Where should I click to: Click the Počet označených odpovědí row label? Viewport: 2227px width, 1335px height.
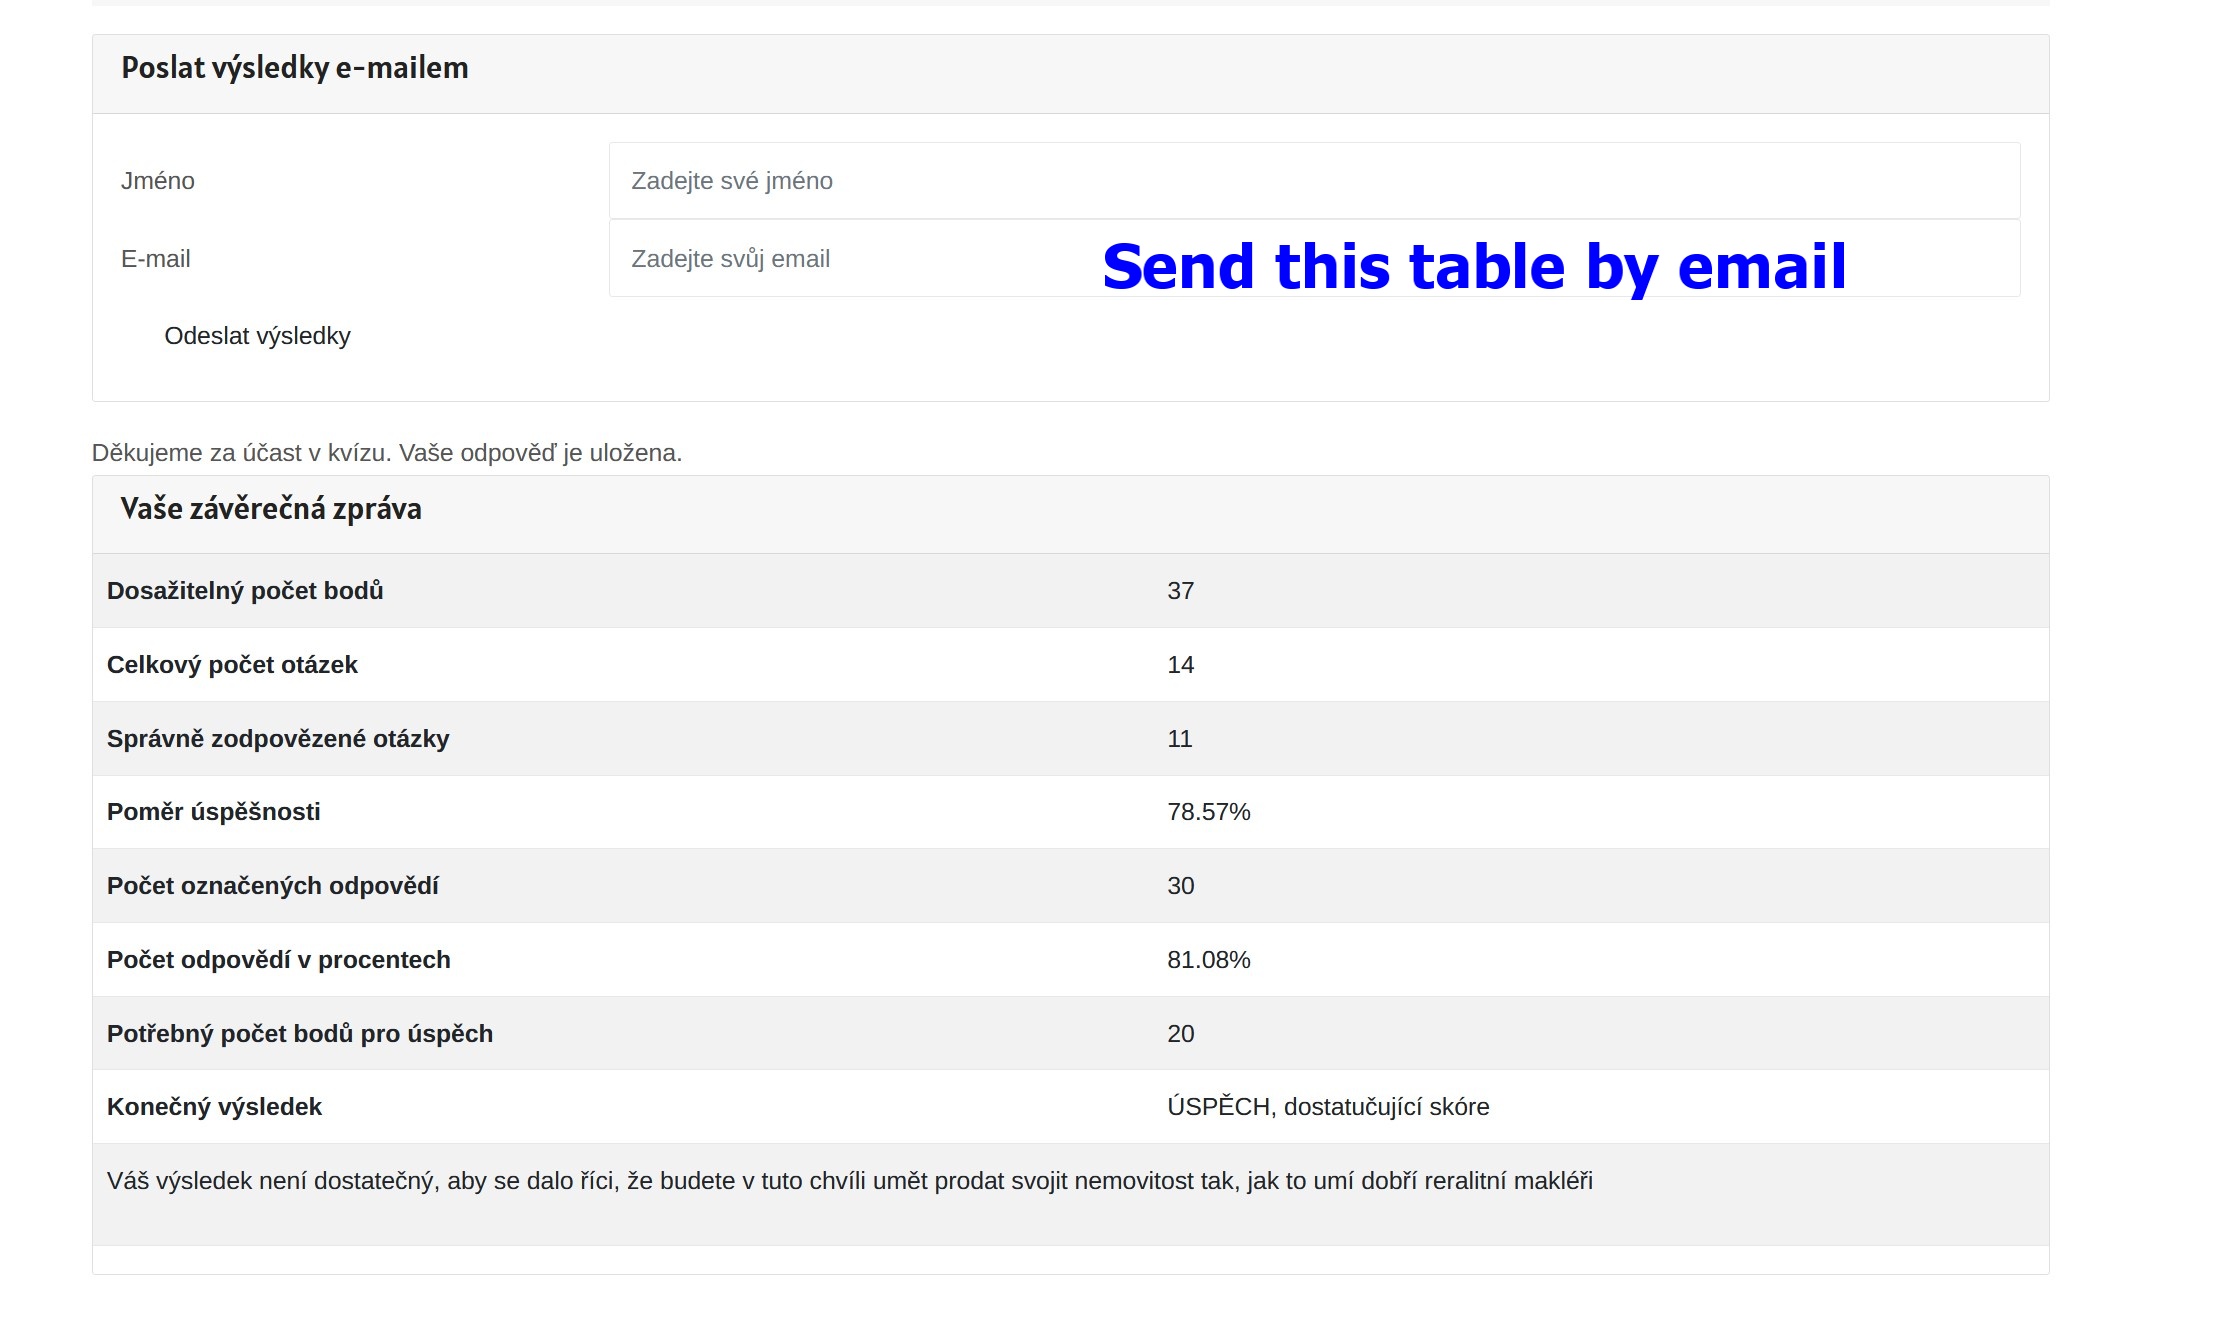(x=273, y=886)
